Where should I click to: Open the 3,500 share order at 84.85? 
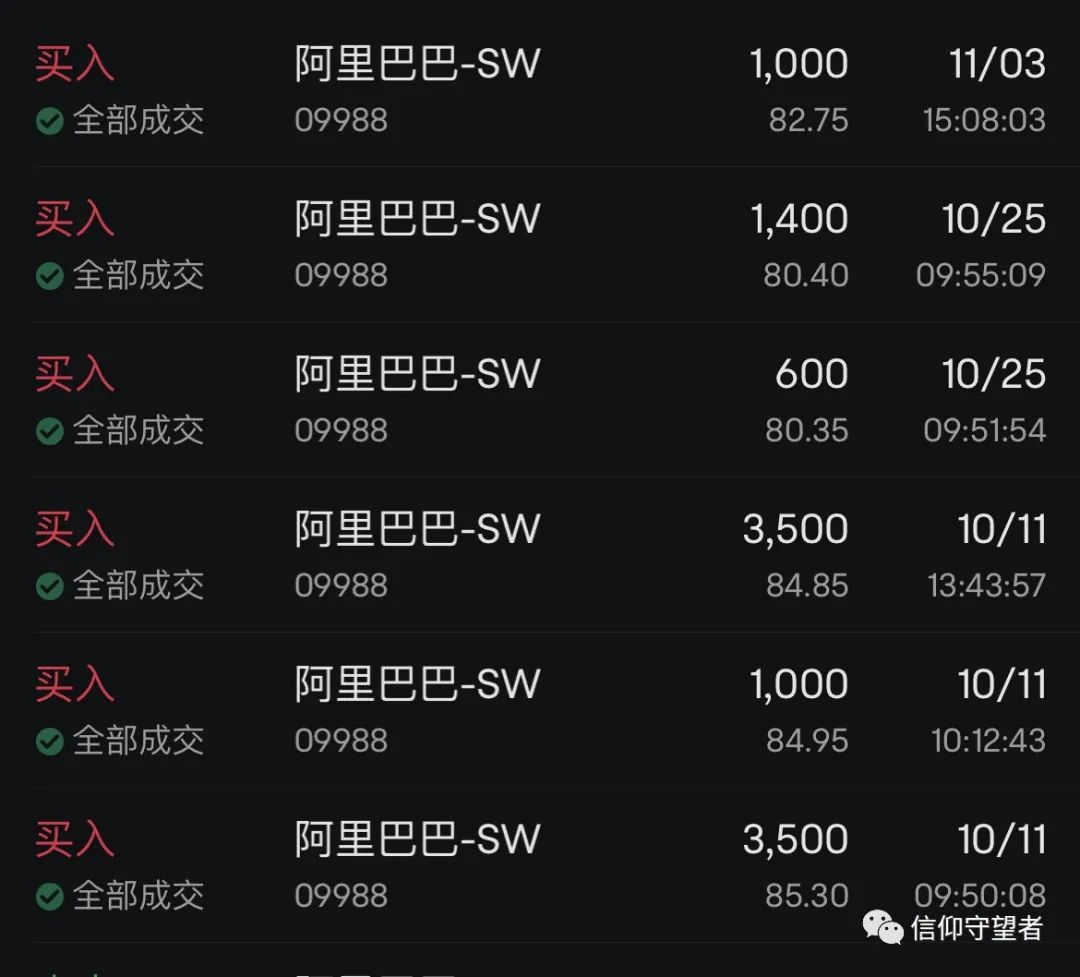click(540, 555)
